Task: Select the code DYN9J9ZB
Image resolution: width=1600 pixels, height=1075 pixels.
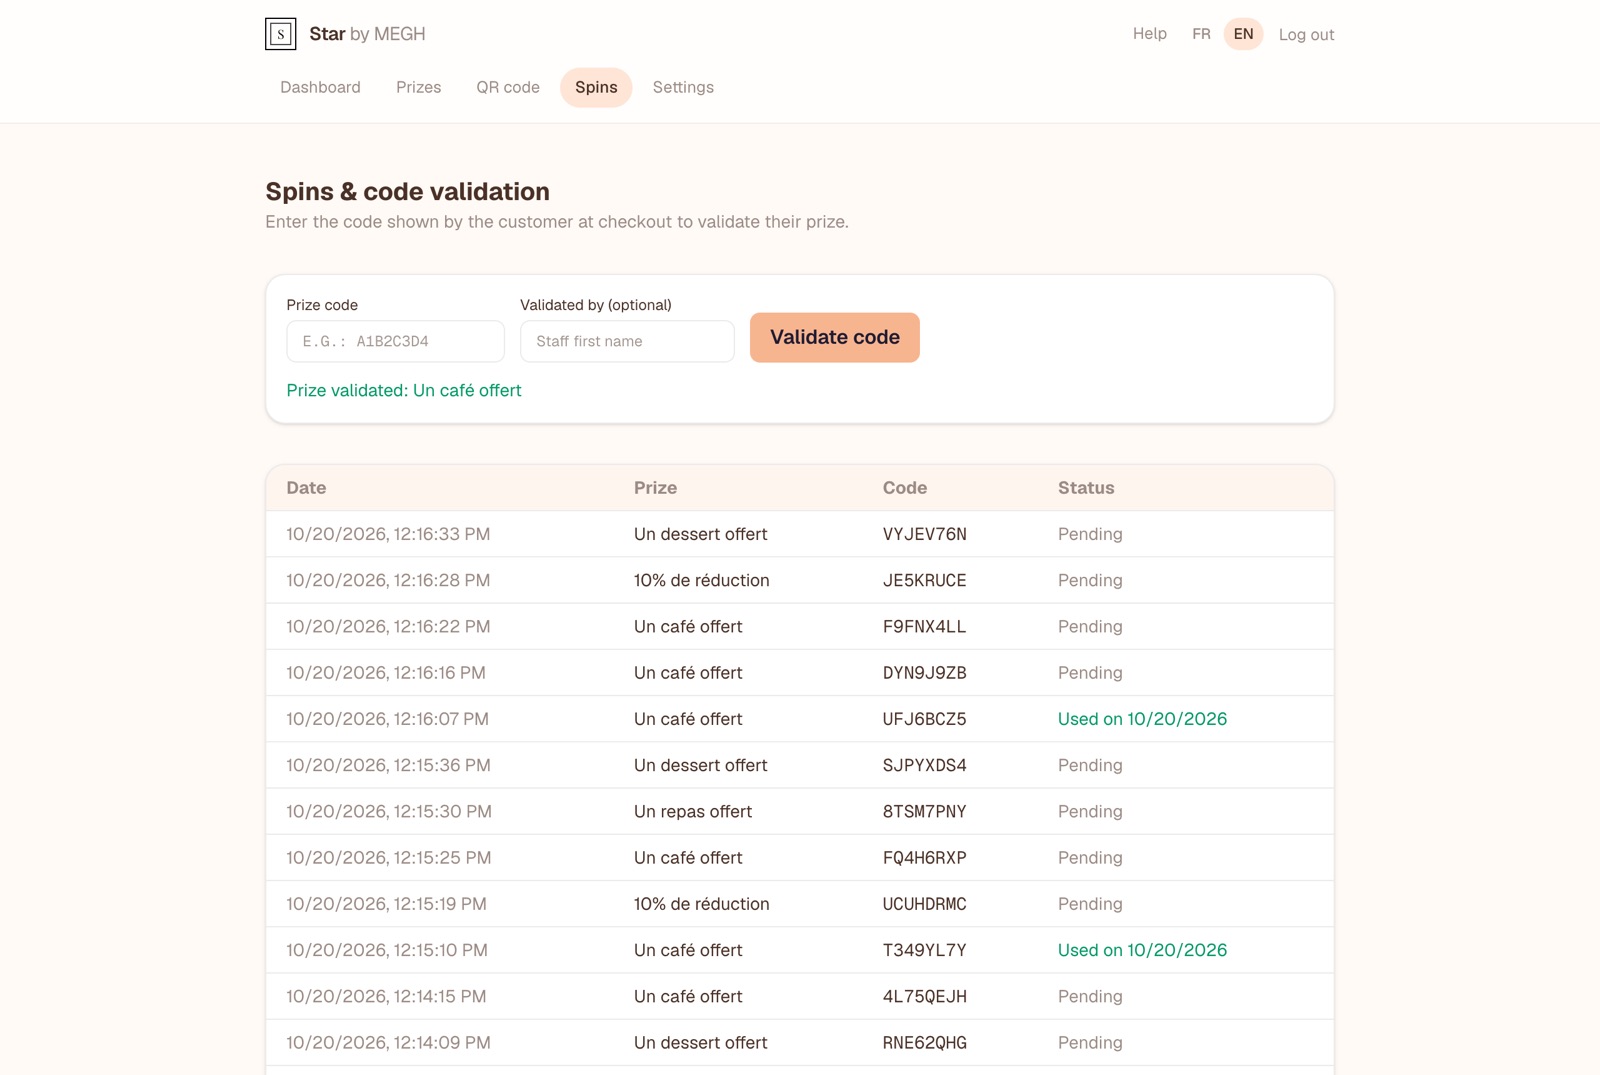Action: pyautogui.click(x=925, y=673)
